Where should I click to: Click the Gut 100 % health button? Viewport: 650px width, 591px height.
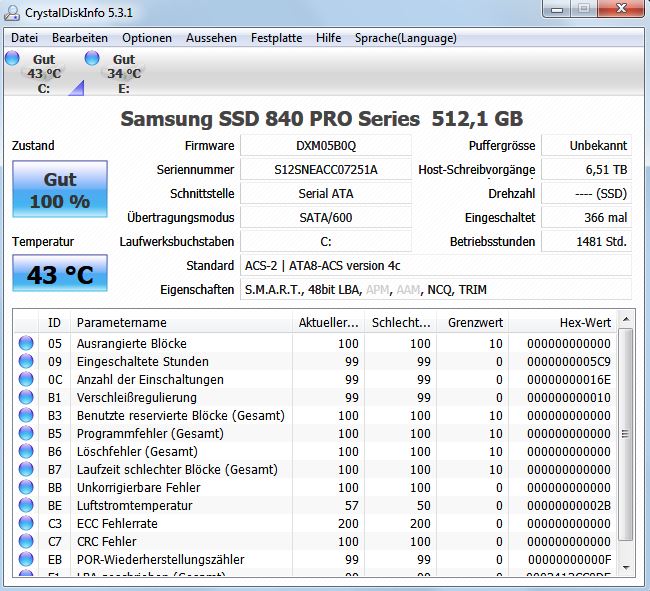tap(60, 189)
